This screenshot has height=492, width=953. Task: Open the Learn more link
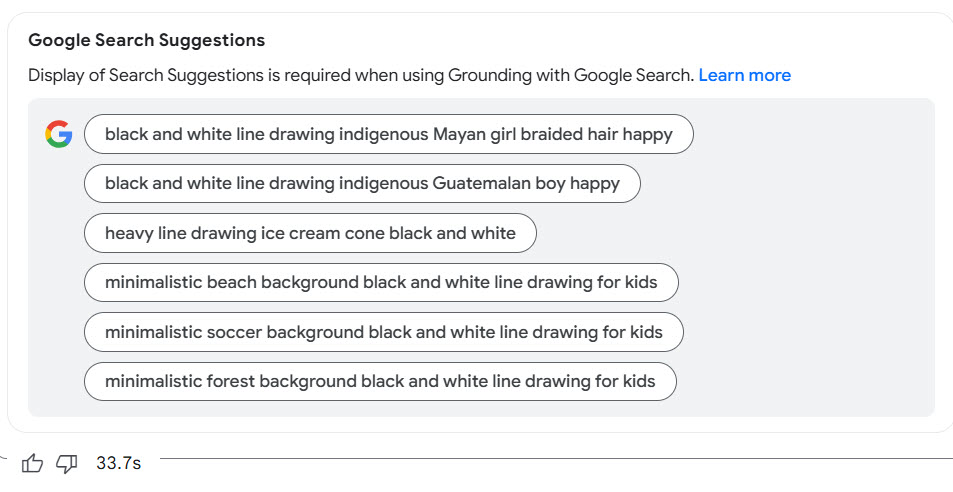744,75
